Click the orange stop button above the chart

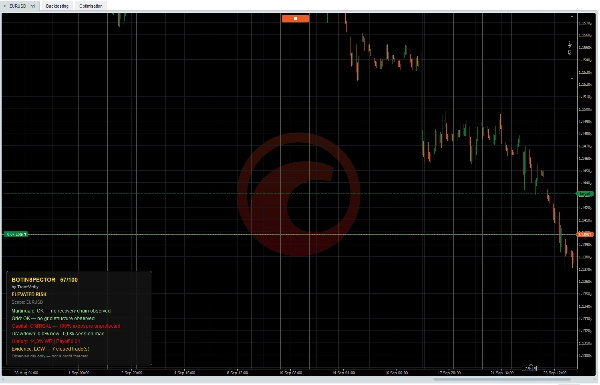point(295,18)
